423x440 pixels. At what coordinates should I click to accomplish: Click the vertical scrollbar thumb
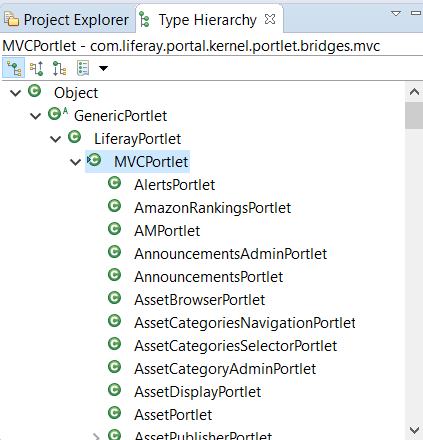coord(414,116)
